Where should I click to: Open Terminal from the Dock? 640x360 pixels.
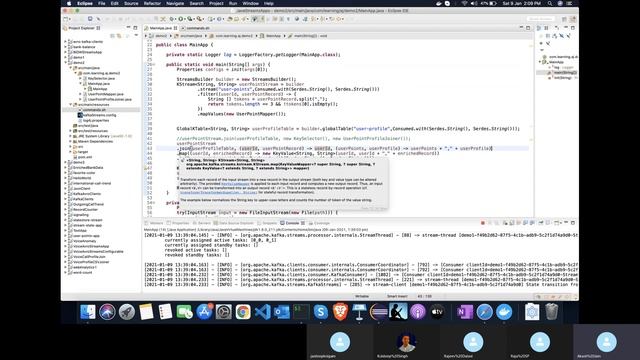pyautogui.click(x=301, y=312)
